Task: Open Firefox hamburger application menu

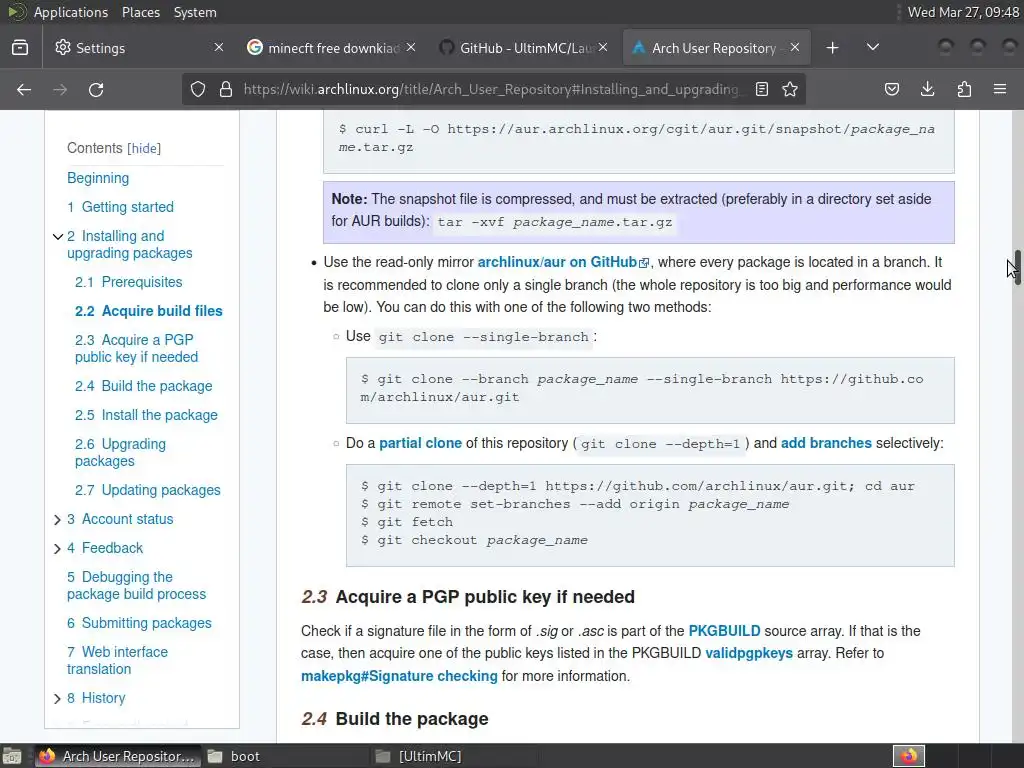Action: 1000,89
